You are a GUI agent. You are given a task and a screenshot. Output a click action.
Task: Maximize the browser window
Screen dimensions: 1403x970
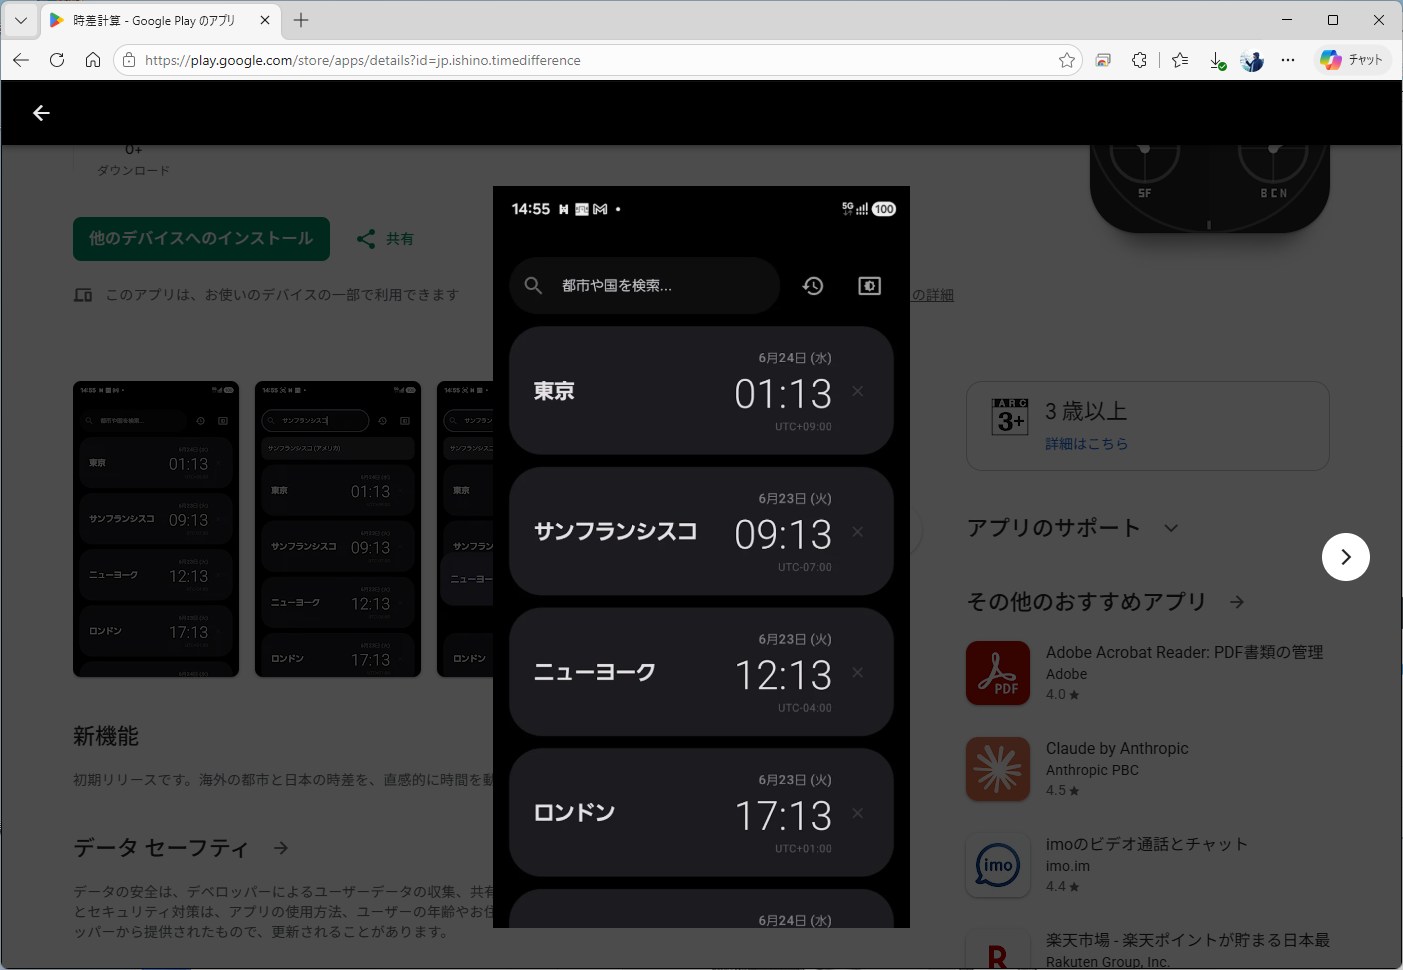(1333, 20)
